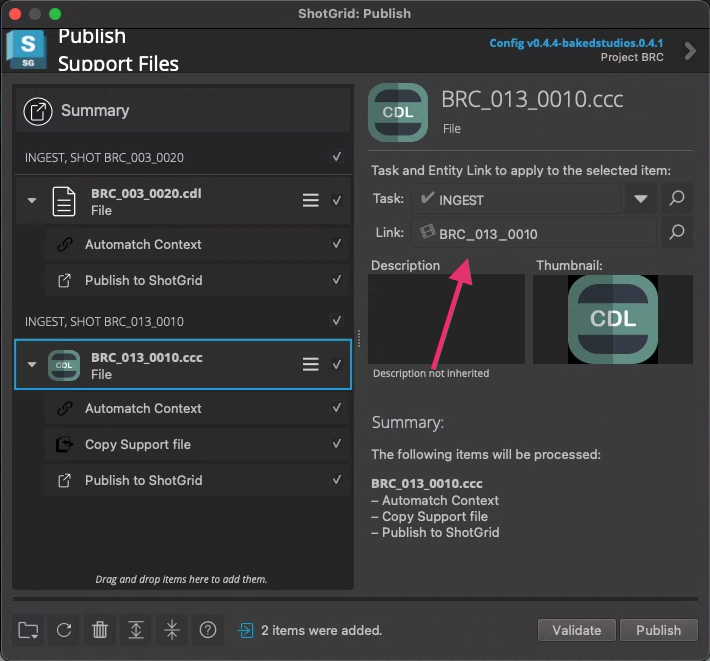Open hamburger menu on BRC_003_0020.cdl row
The width and height of the screenshot is (710, 661).
point(311,201)
